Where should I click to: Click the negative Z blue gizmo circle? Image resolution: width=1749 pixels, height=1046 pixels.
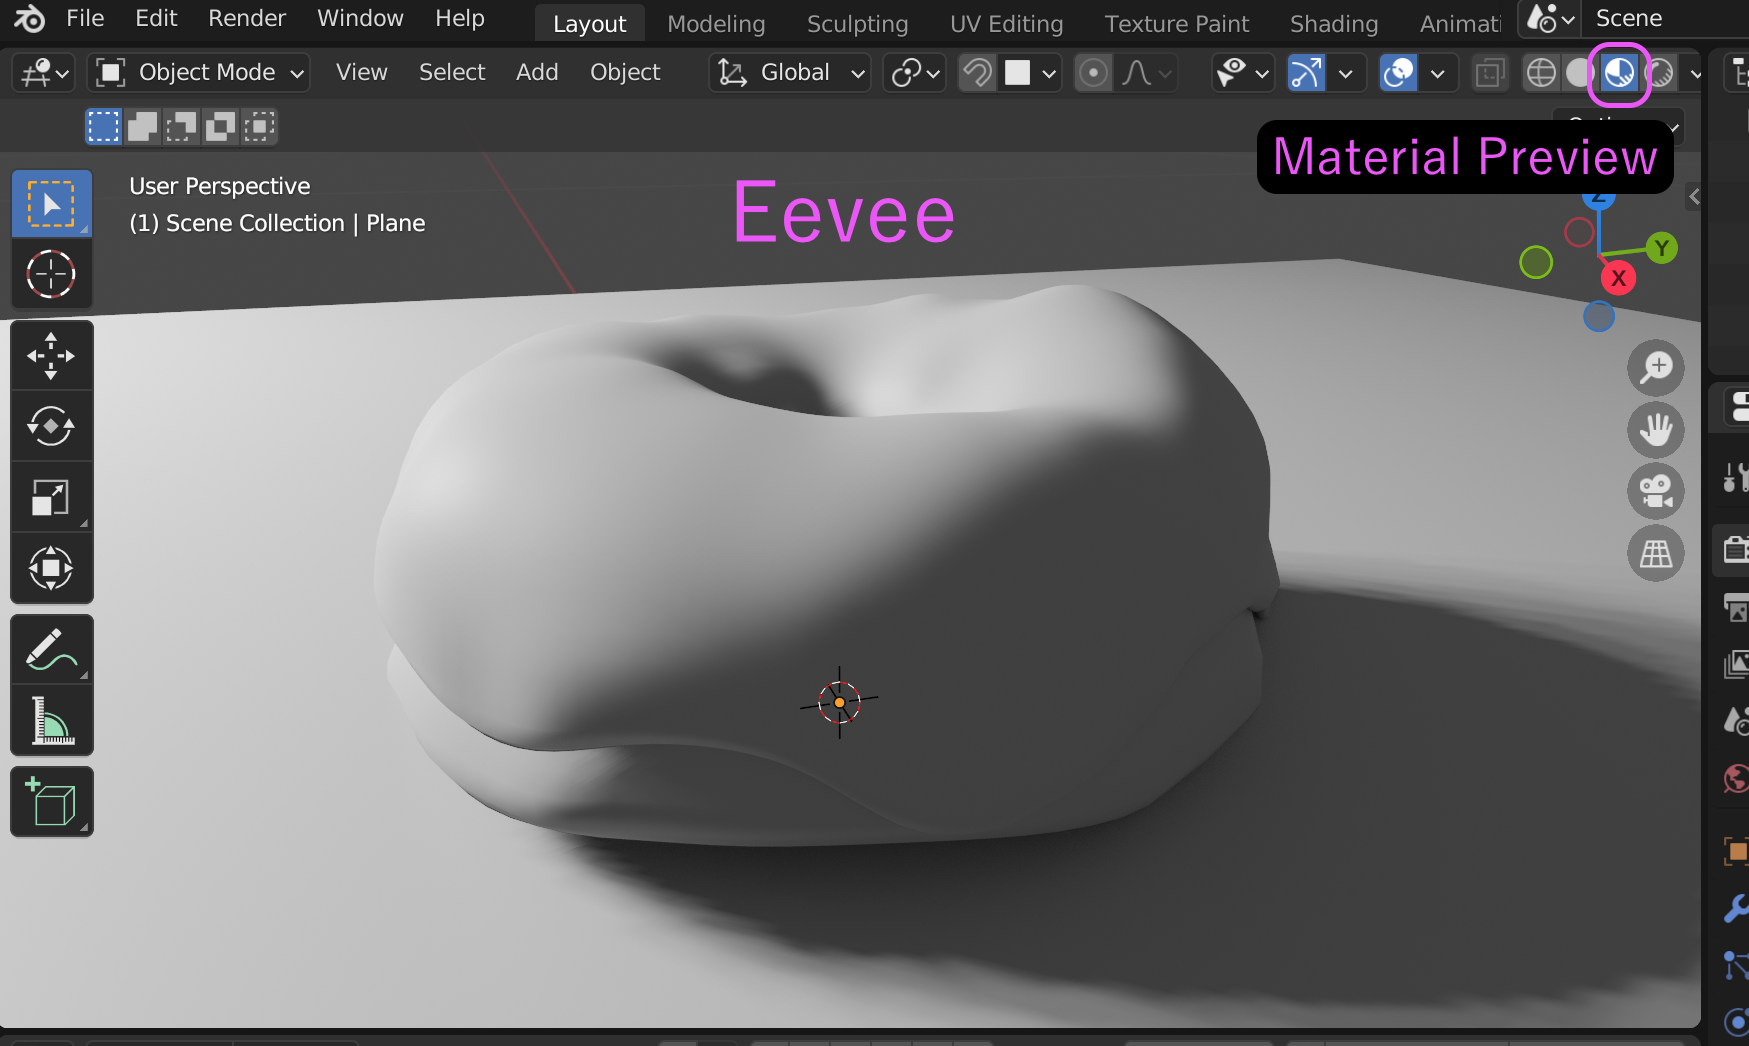[x=1599, y=316]
